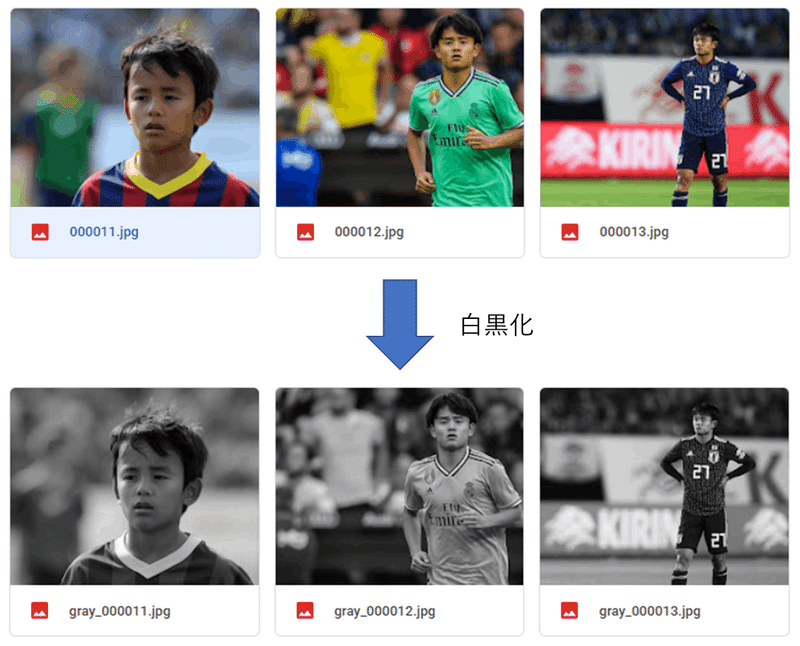This screenshot has width=800, height=646.
Task: Click the image icon beside gray_000013.jpg
Action: click(x=569, y=610)
